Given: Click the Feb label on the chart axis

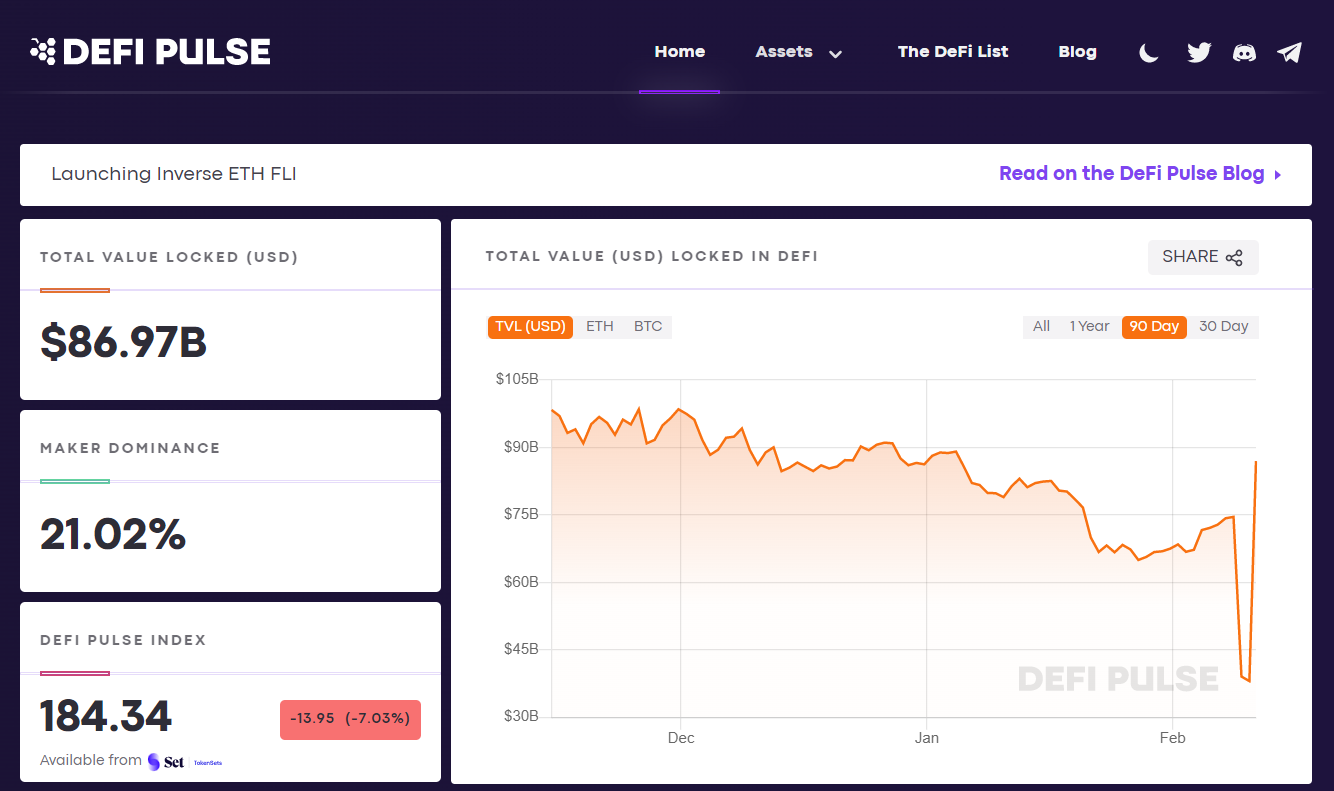Looking at the screenshot, I should pyautogui.click(x=1172, y=738).
